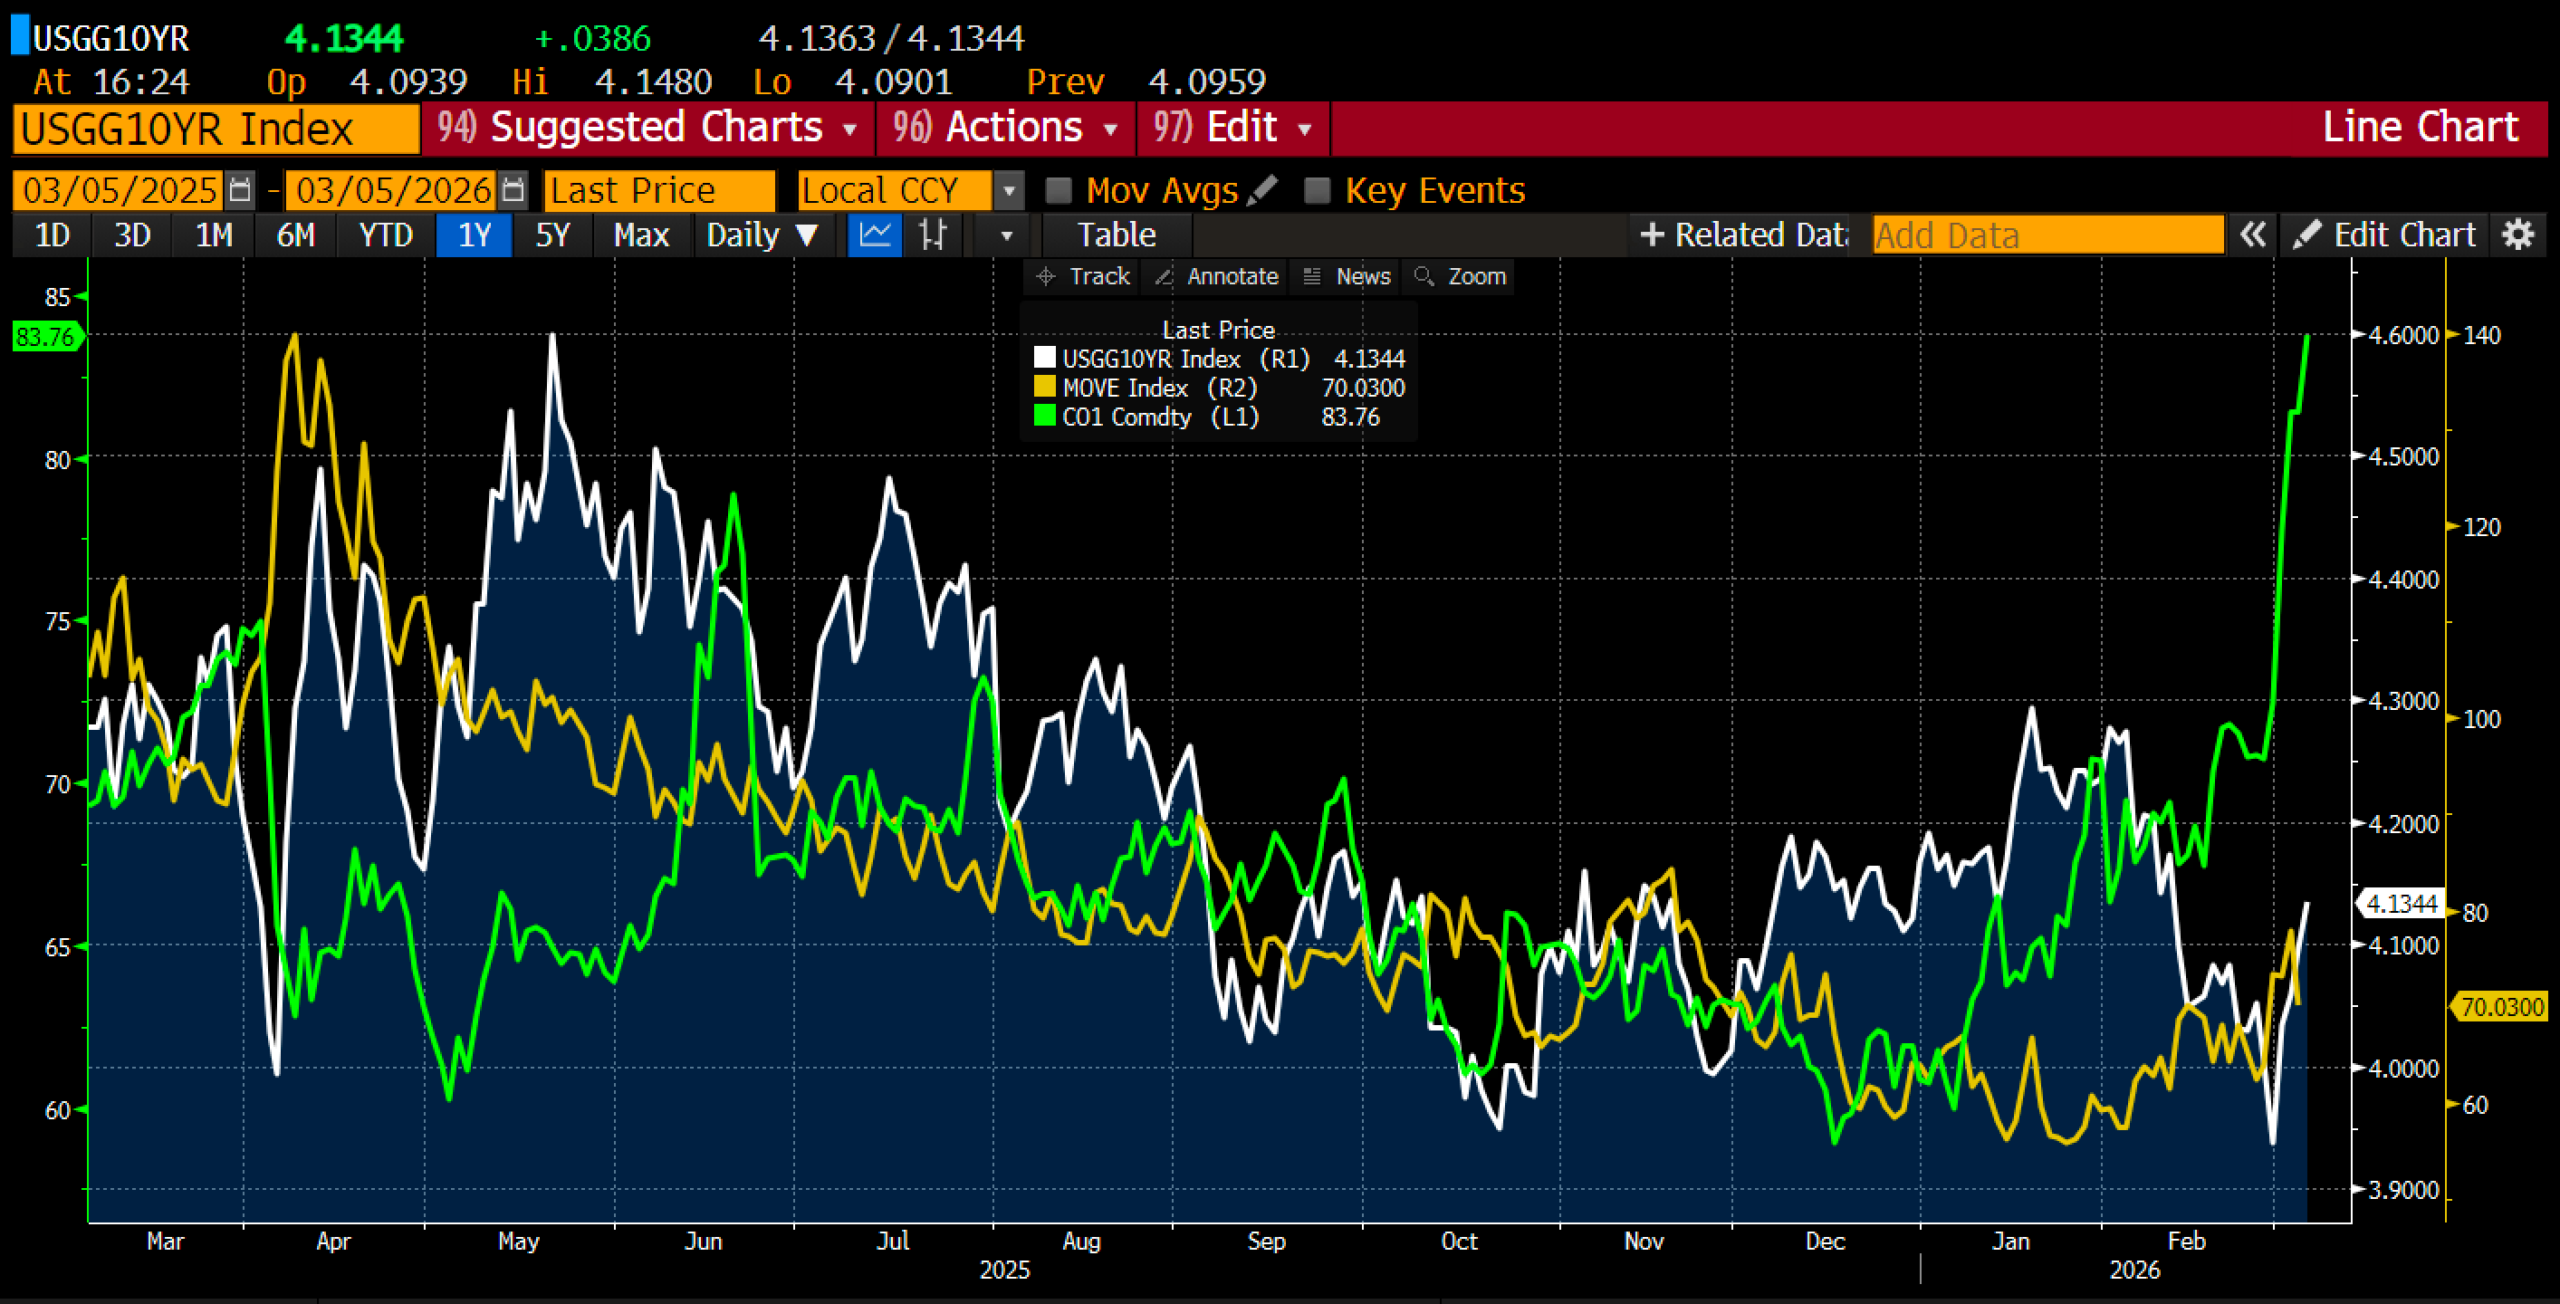Open the chart type dropdown arrow
2560x1304 pixels.
tap(1006, 236)
